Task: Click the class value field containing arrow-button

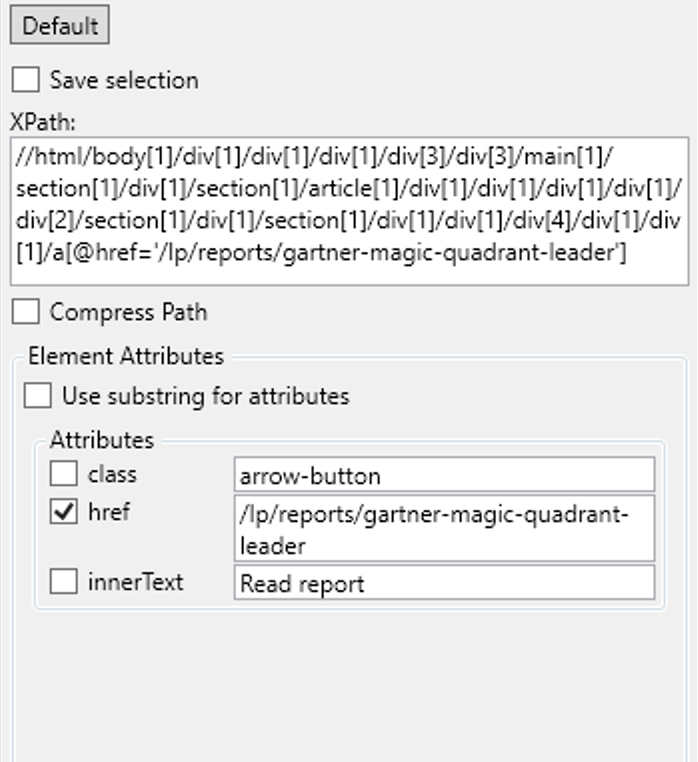Action: pyautogui.click(x=444, y=474)
